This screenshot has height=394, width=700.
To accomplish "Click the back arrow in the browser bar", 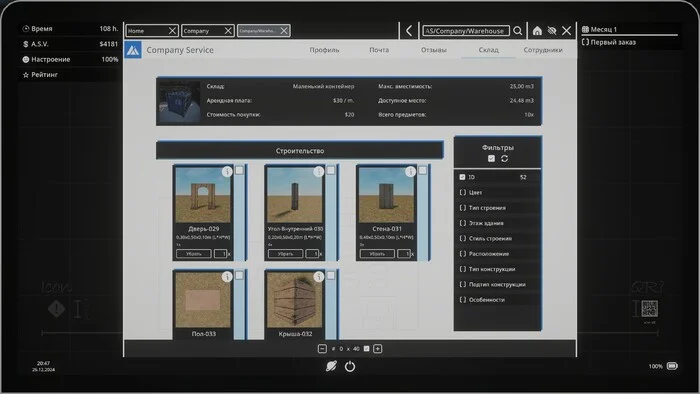I will (409, 31).
